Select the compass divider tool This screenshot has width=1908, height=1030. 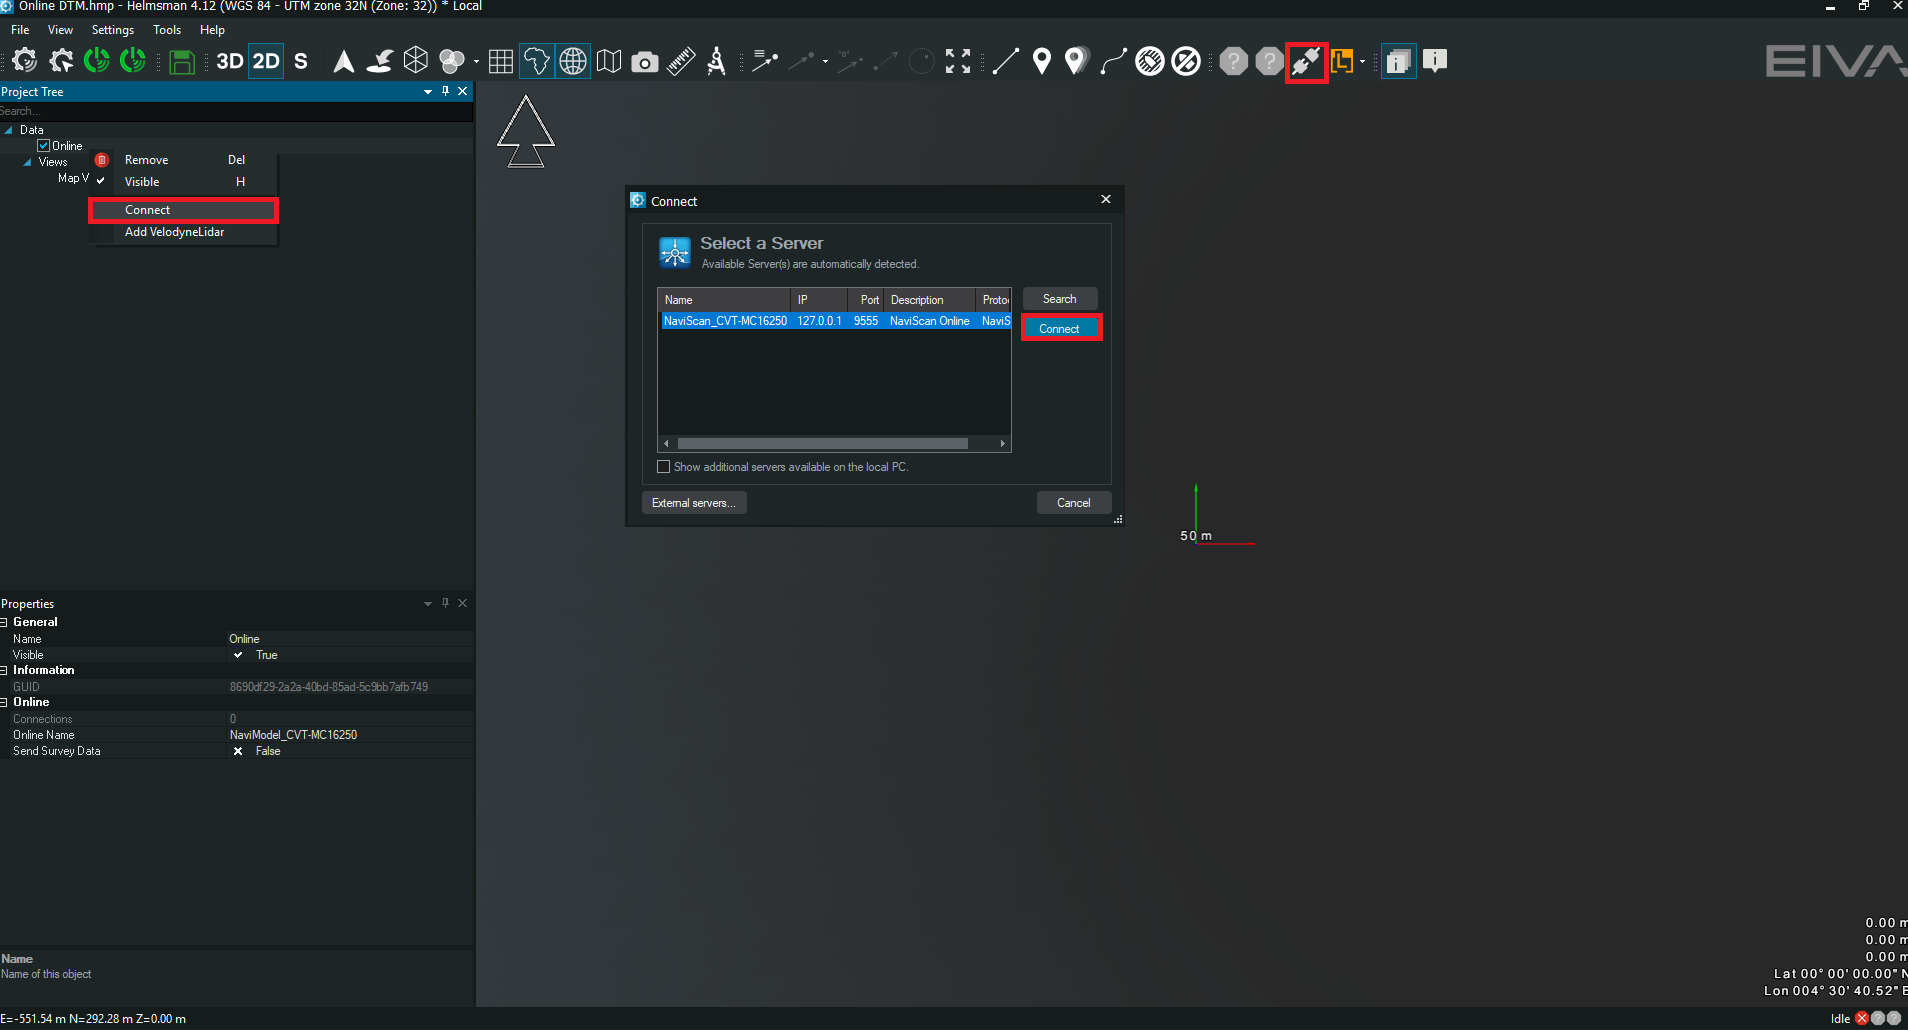[x=716, y=62]
